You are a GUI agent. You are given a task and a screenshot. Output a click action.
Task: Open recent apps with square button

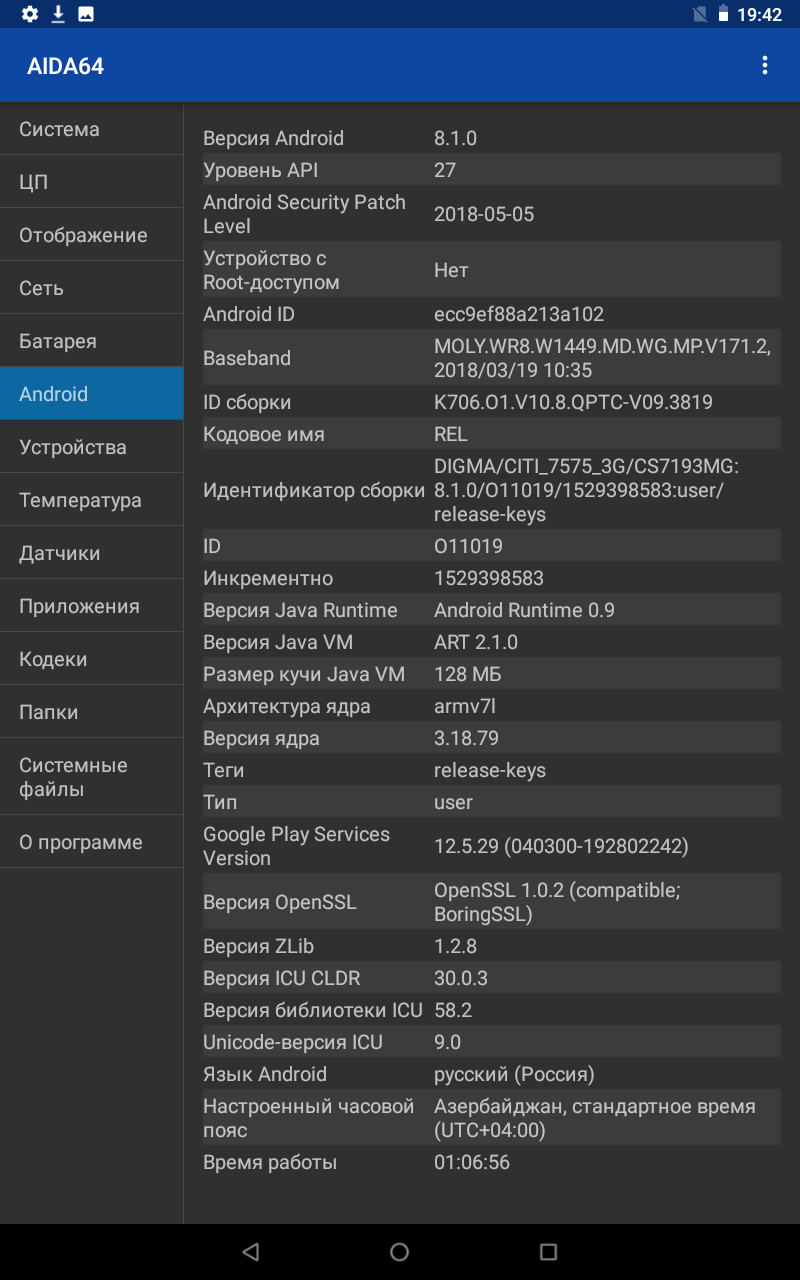coord(548,1251)
